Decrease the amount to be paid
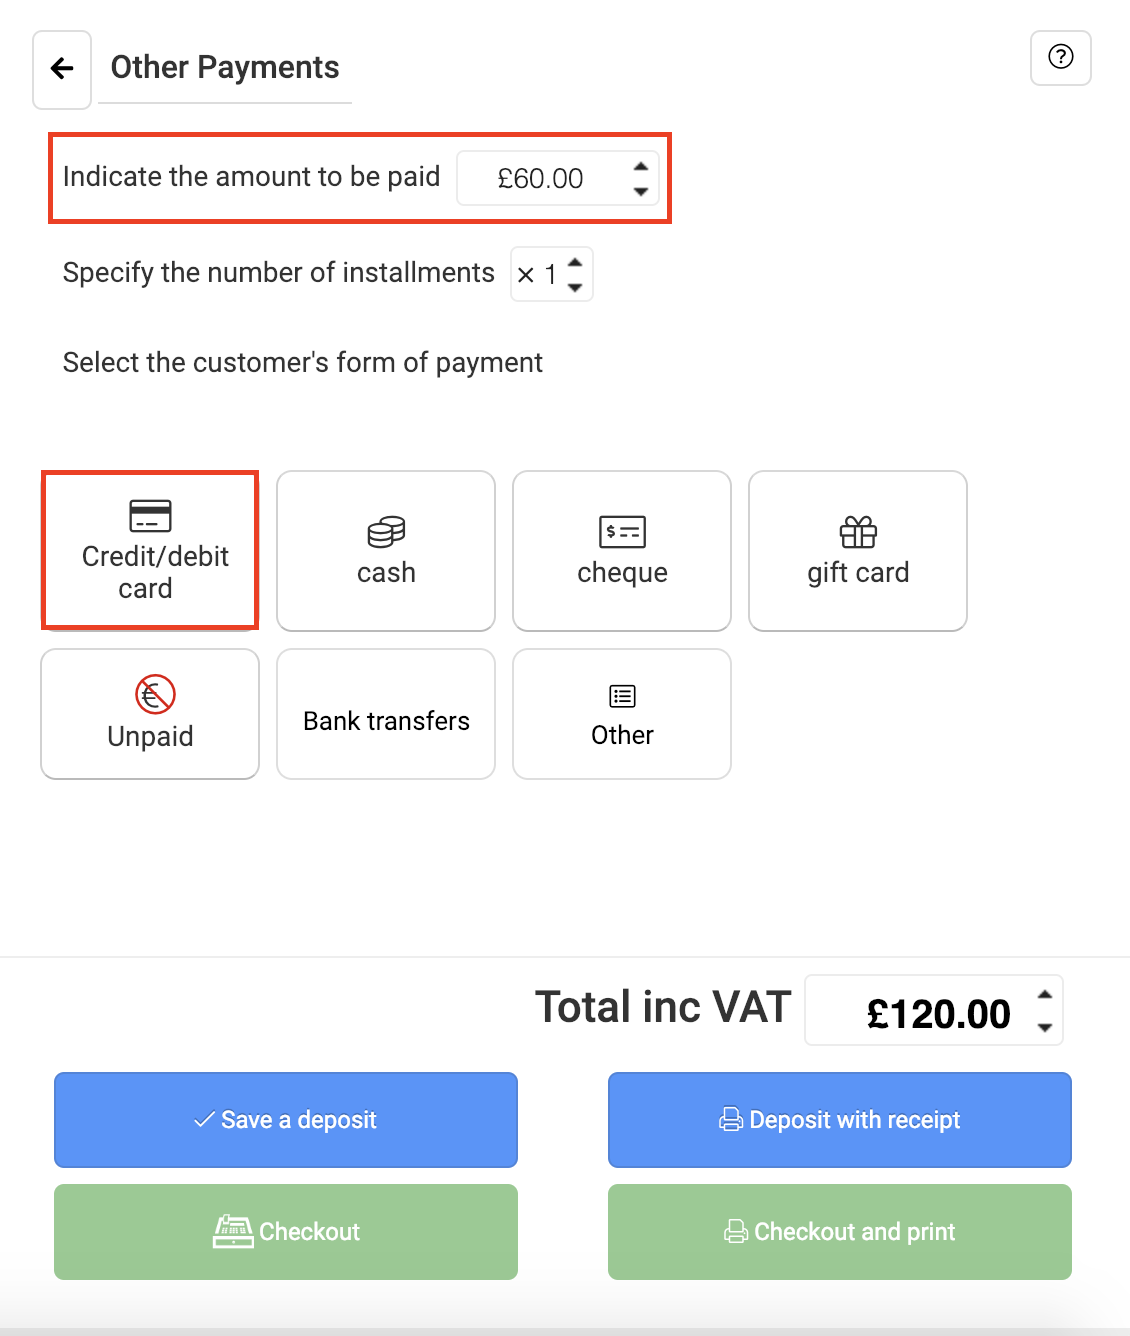1130x1336 pixels. [x=641, y=191]
